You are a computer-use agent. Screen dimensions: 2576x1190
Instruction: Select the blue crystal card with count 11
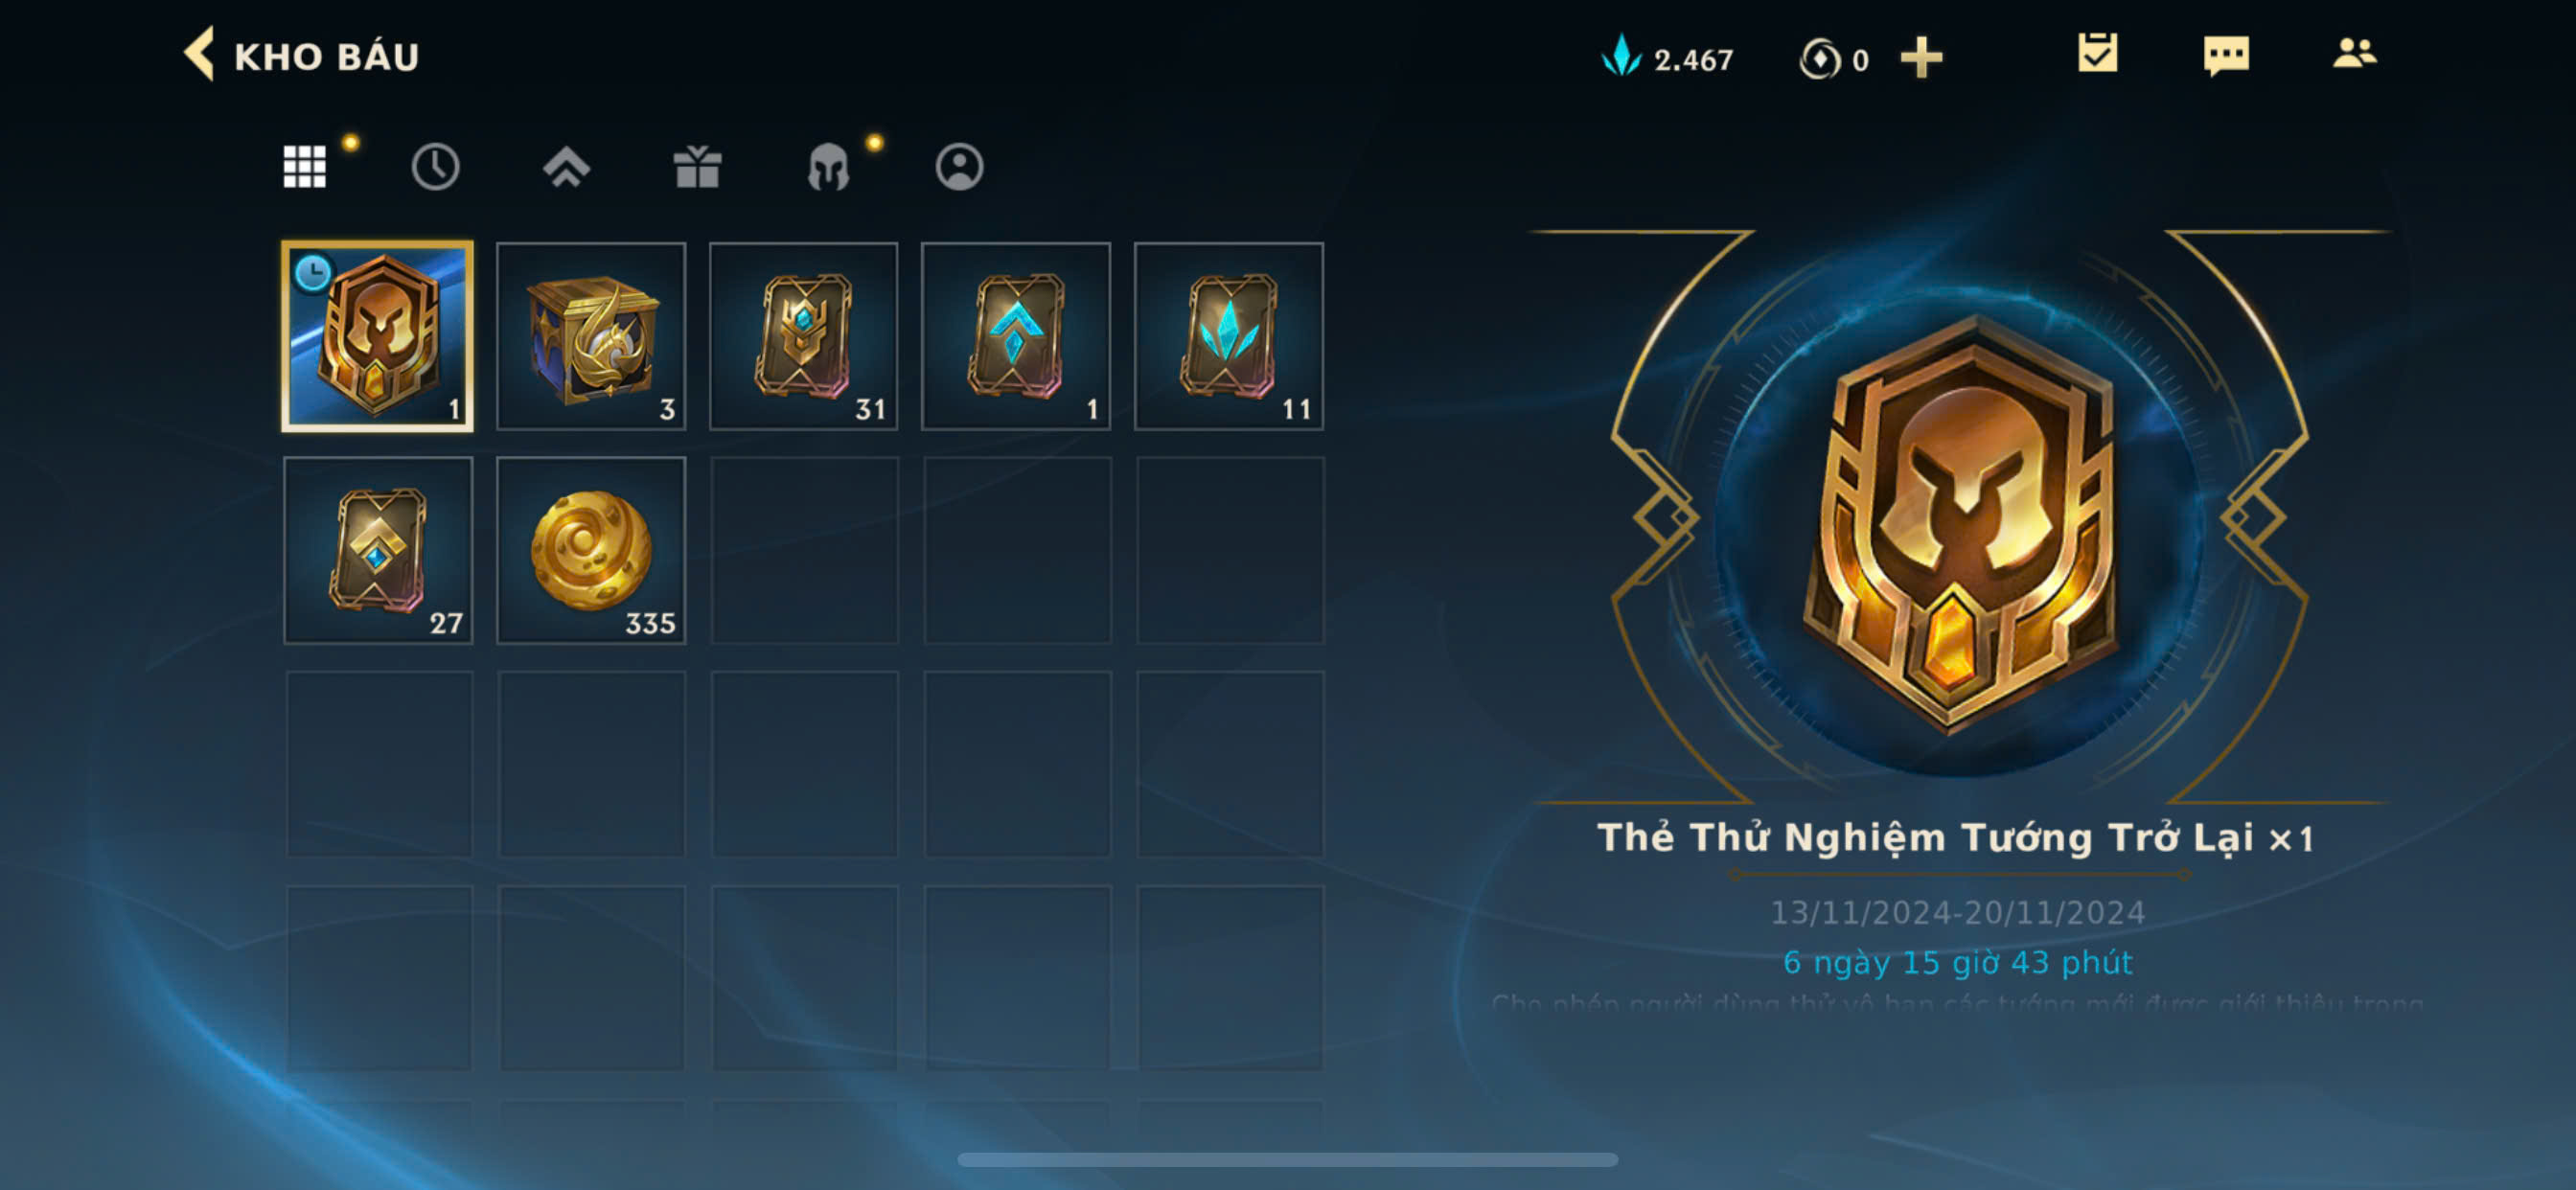(1229, 336)
